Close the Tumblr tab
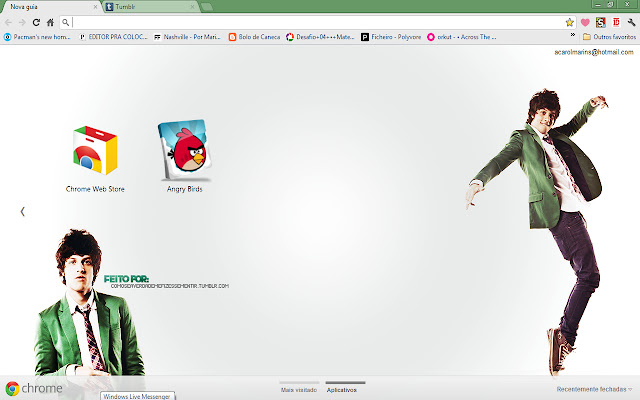Image resolution: width=640 pixels, height=400 pixels. click(192, 7)
